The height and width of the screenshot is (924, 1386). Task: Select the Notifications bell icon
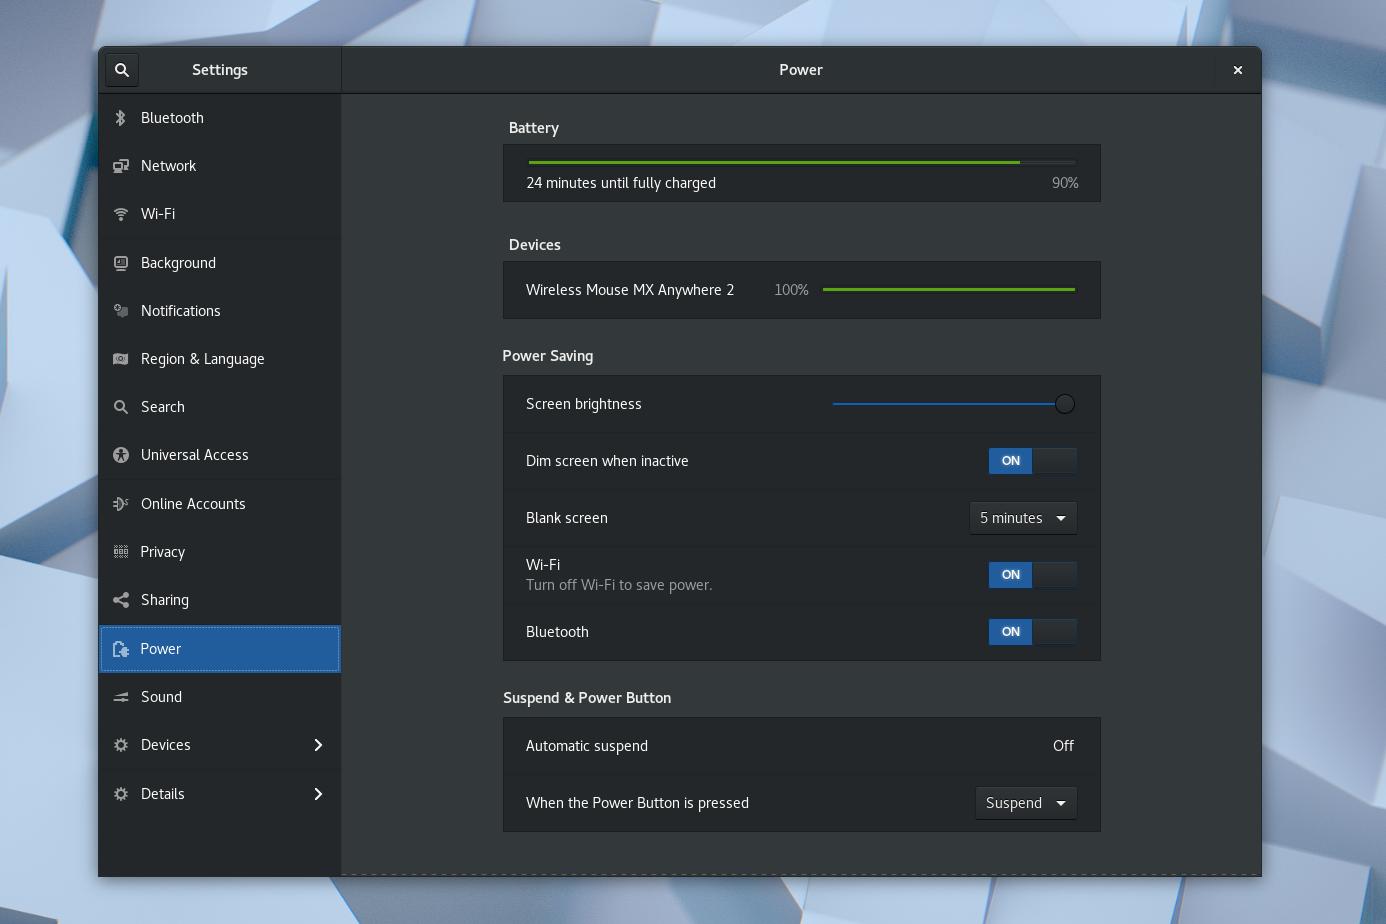click(120, 310)
